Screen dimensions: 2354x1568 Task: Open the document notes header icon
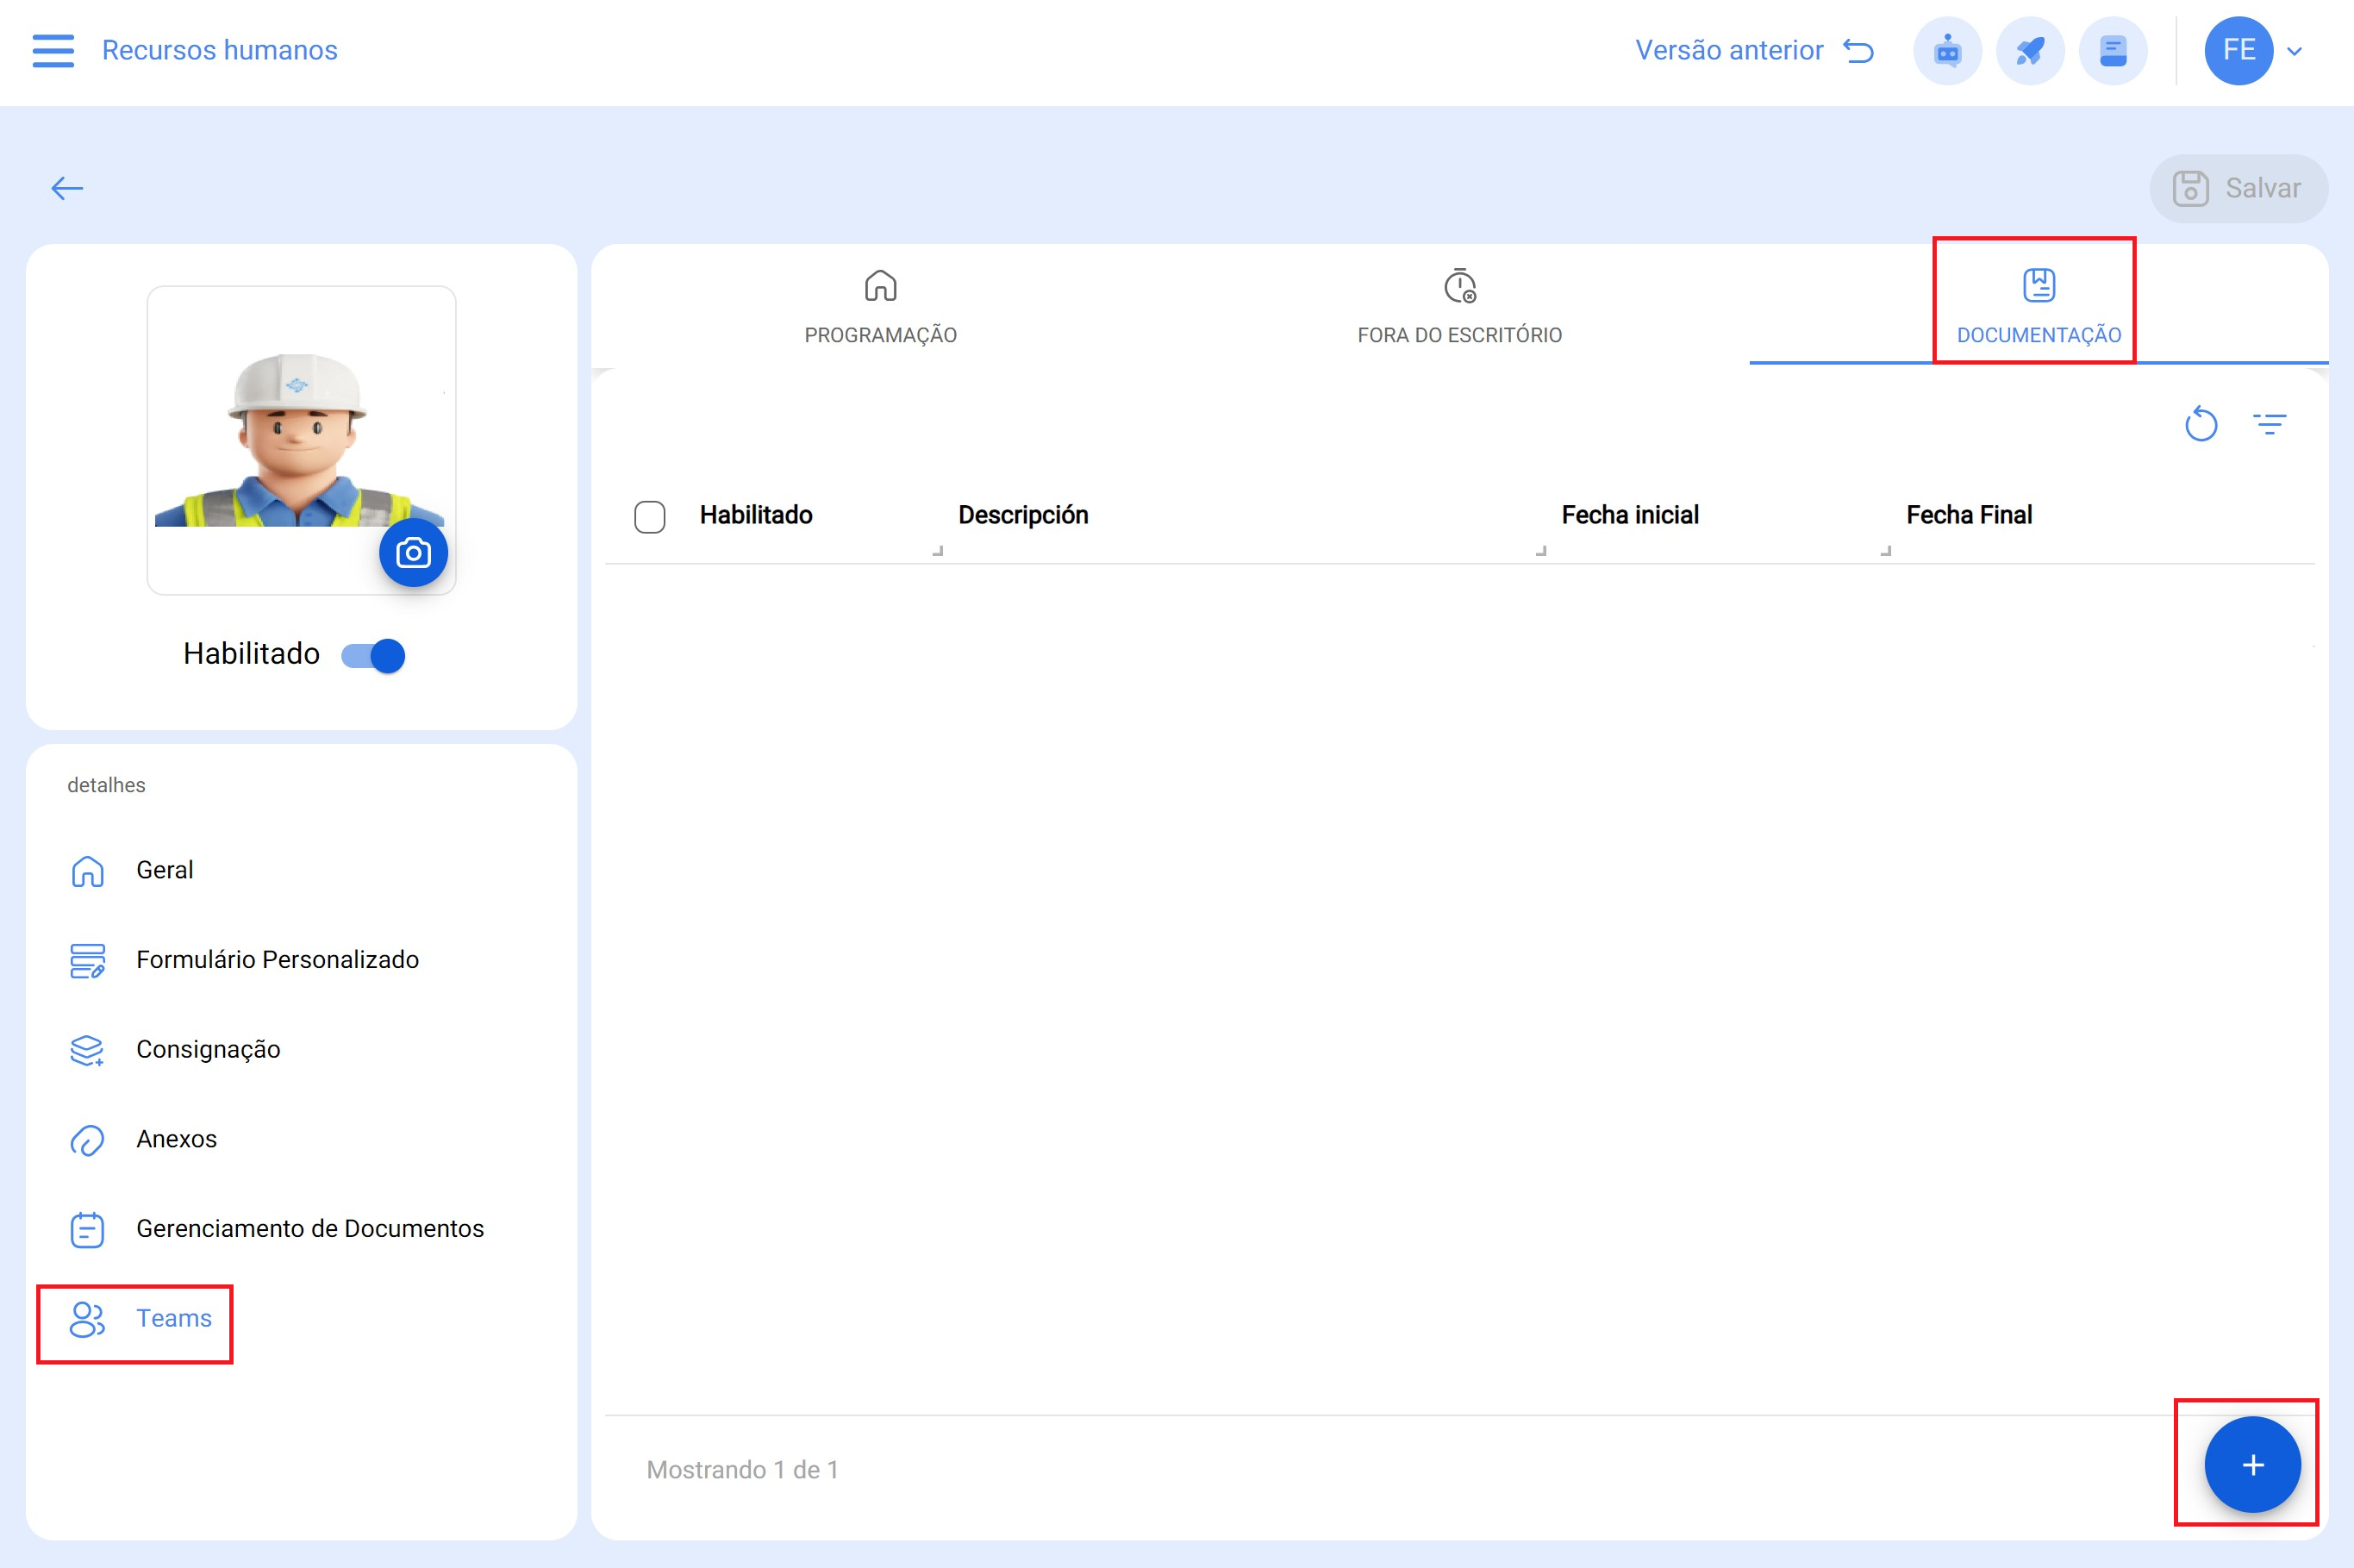(2112, 50)
